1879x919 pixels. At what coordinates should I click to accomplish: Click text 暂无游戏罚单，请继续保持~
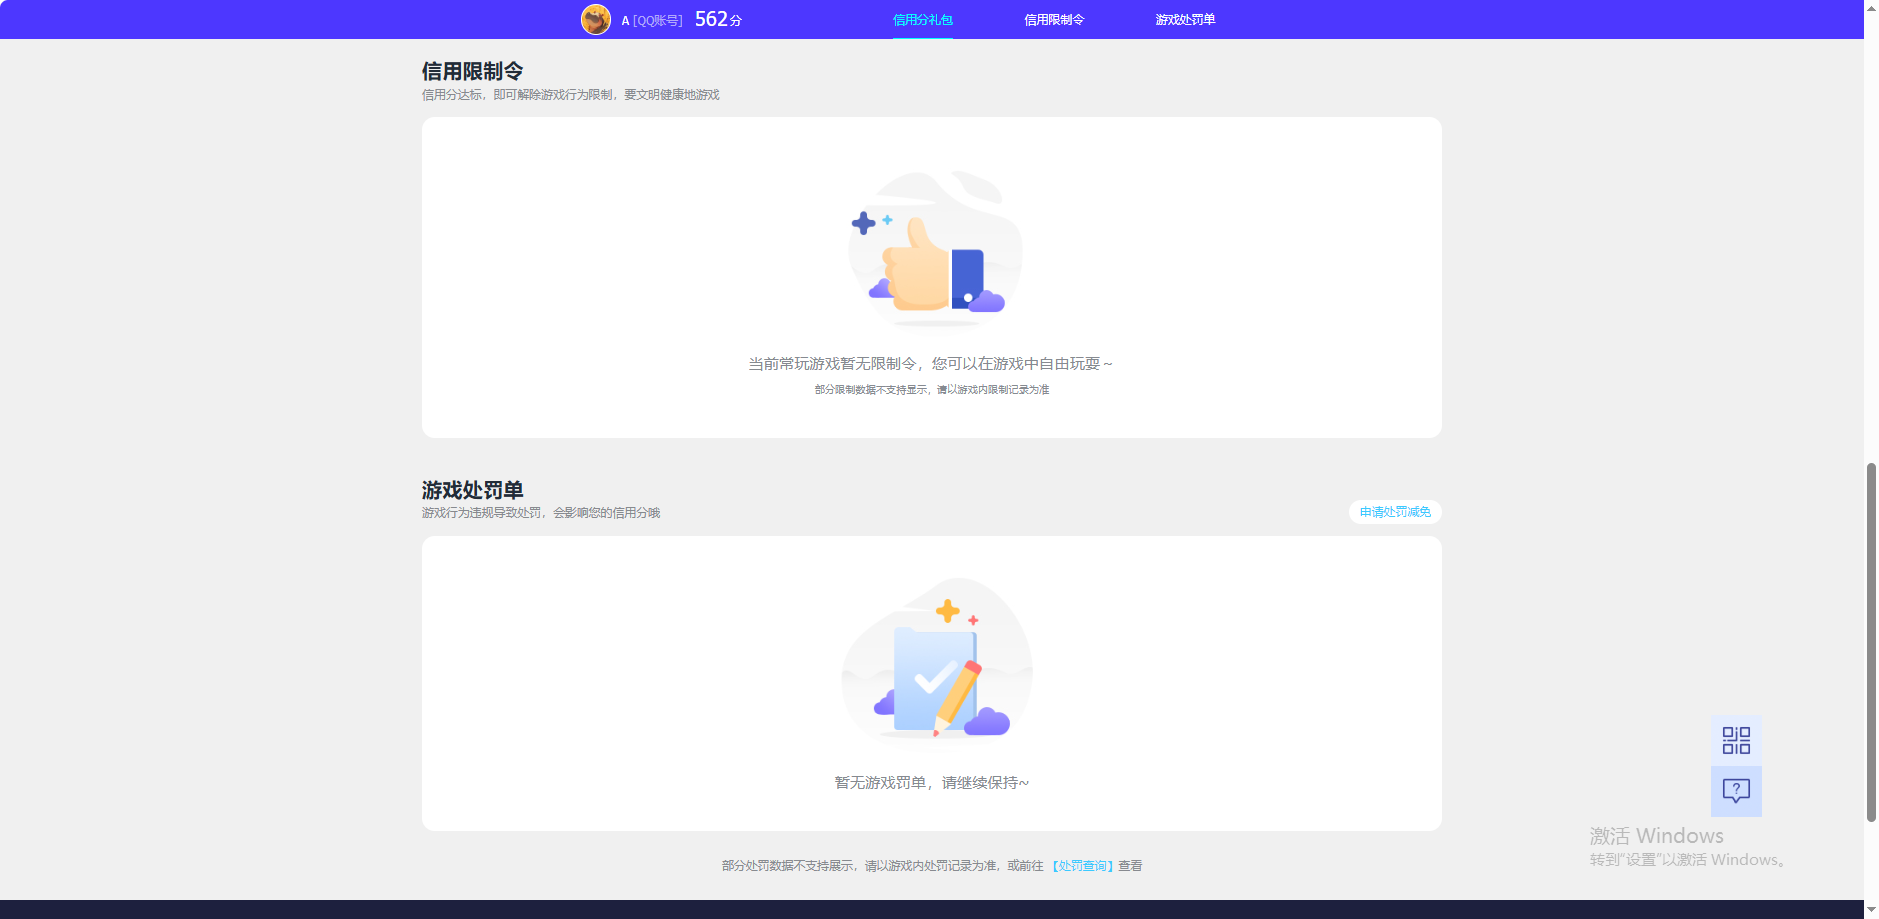[x=931, y=783]
